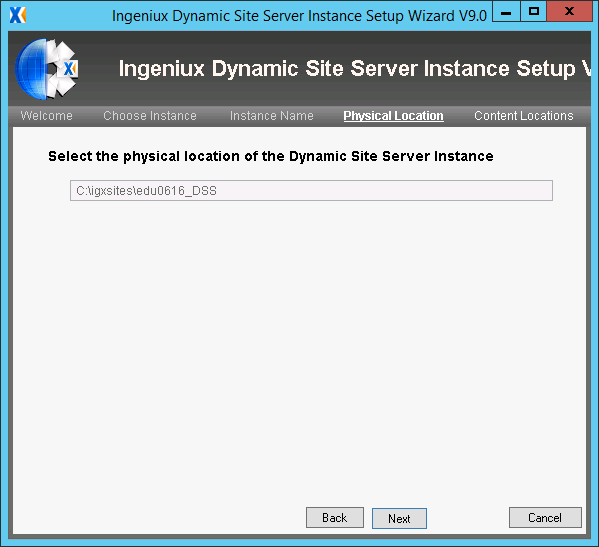Minimize the setup wizard window
This screenshot has width=599, height=547.
pyautogui.click(x=506, y=12)
